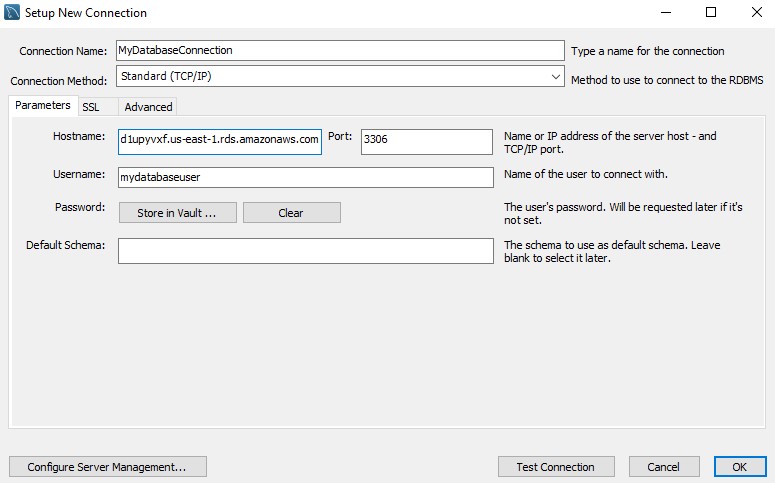Edit the Hostname input field
This screenshot has width=775, height=483.
220,141
